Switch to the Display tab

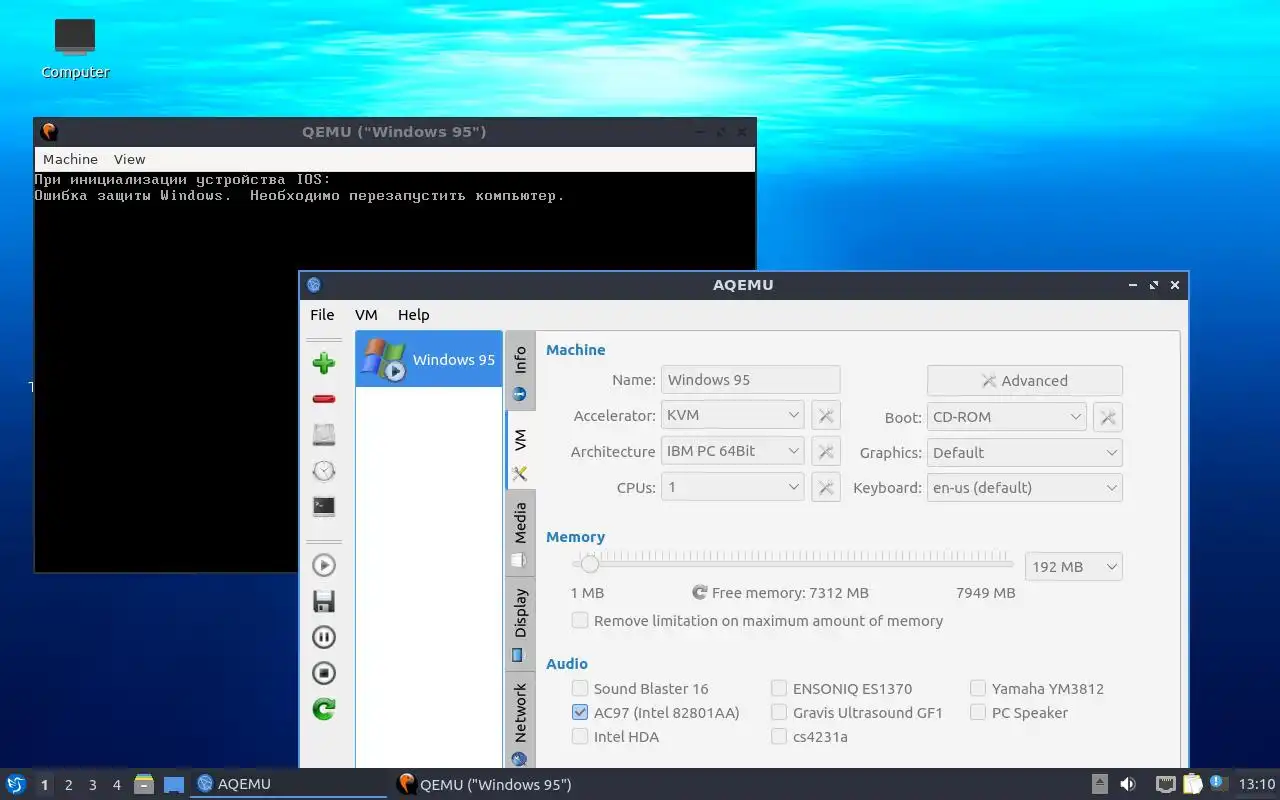(520, 622)
